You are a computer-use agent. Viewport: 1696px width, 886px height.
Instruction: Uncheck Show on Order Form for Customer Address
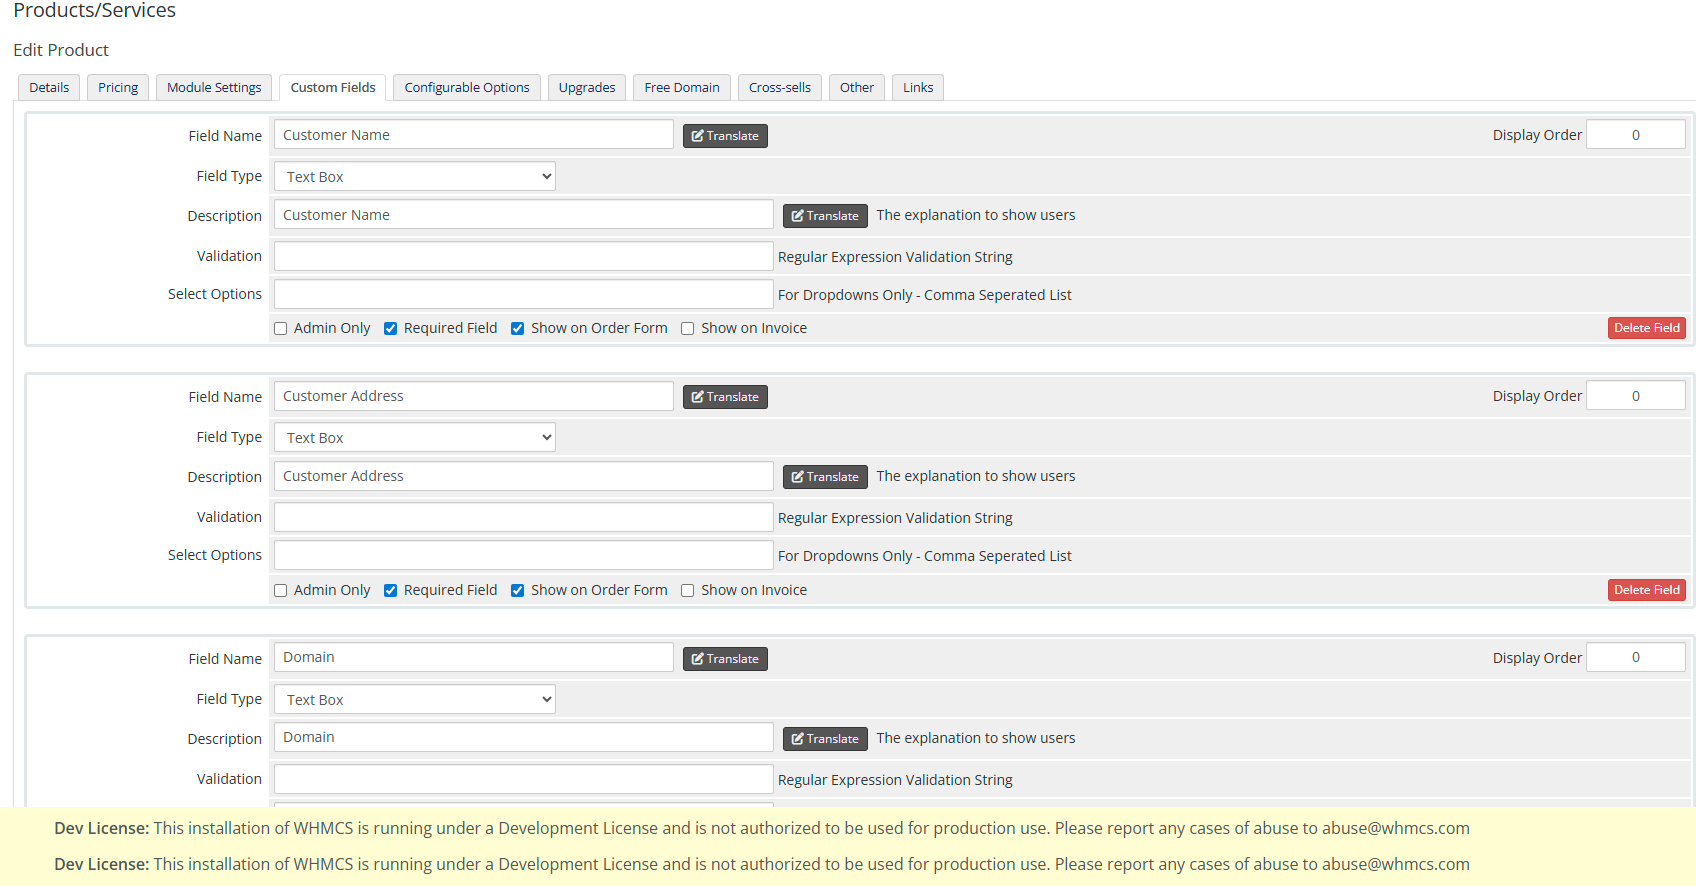(518, 591)
